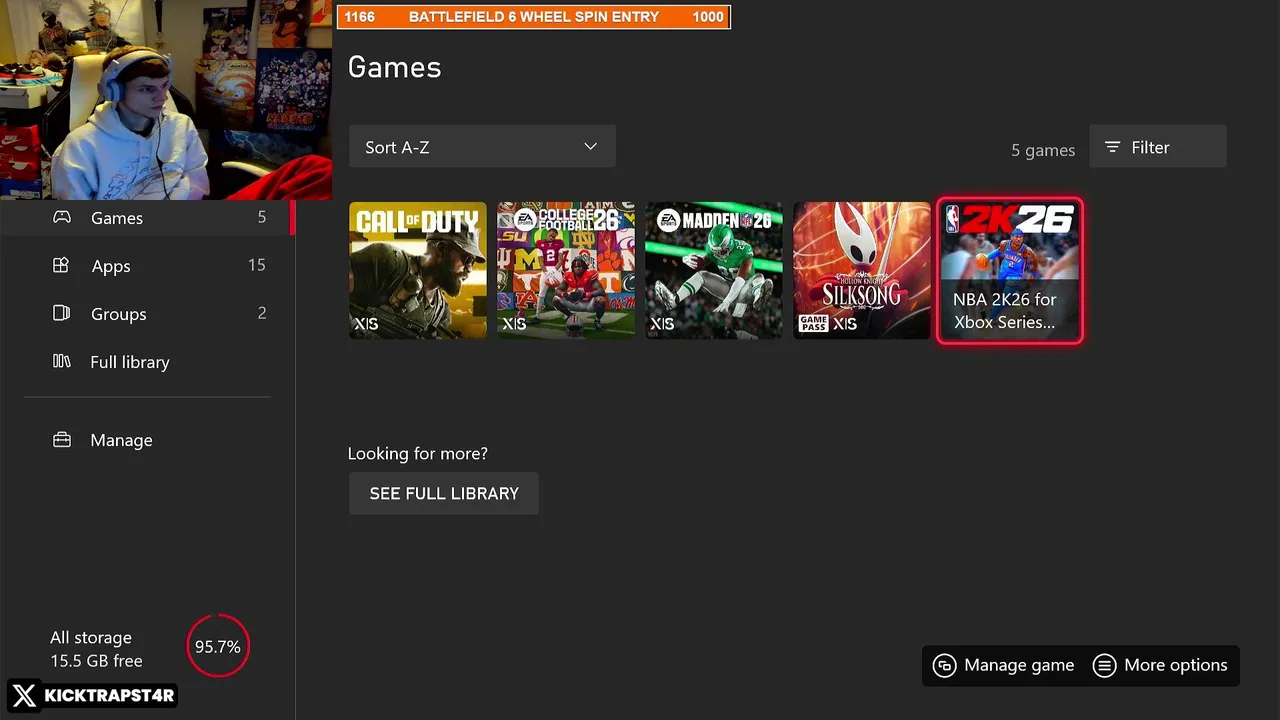1280x720 pixels.
Task: Select the Call of Duty game tile
Action: (x=418, y=270)
